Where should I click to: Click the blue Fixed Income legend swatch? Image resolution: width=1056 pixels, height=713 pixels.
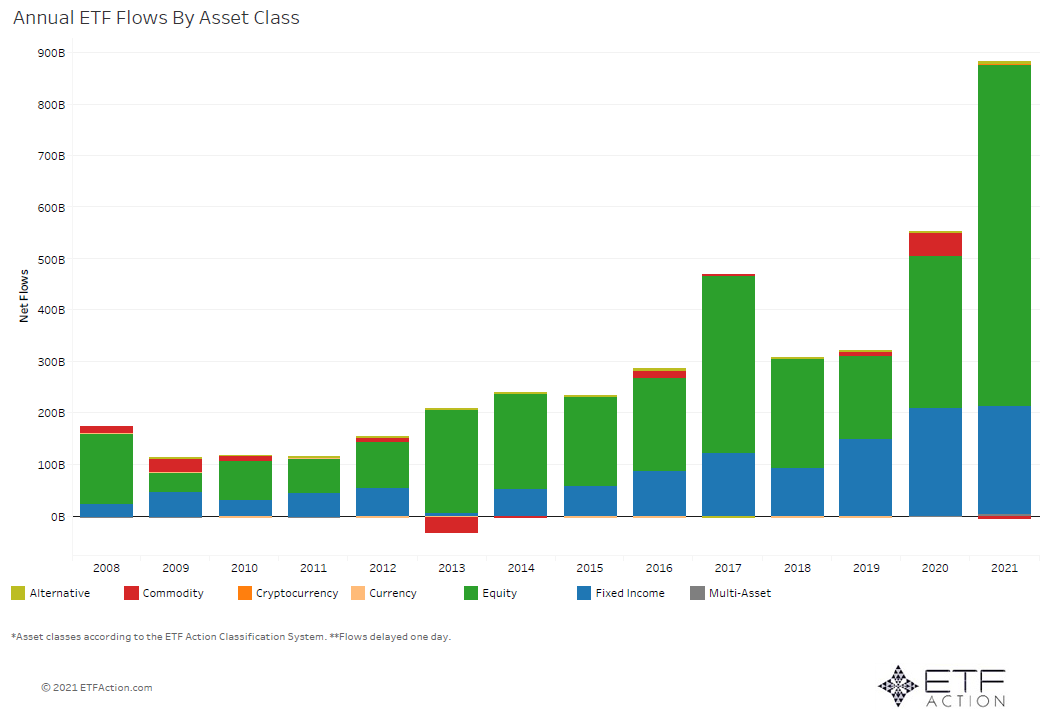pos(584,593)
